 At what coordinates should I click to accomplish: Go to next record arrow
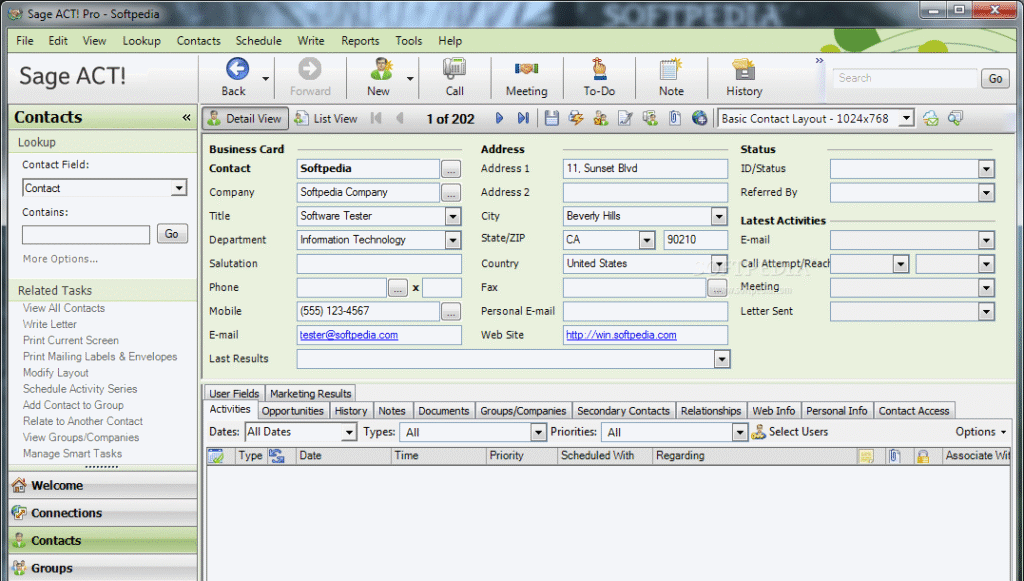point(499,118)
